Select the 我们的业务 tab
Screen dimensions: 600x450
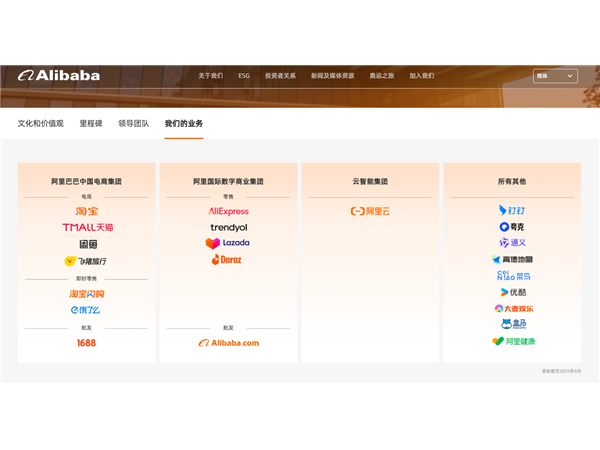(x=184, y=124)
